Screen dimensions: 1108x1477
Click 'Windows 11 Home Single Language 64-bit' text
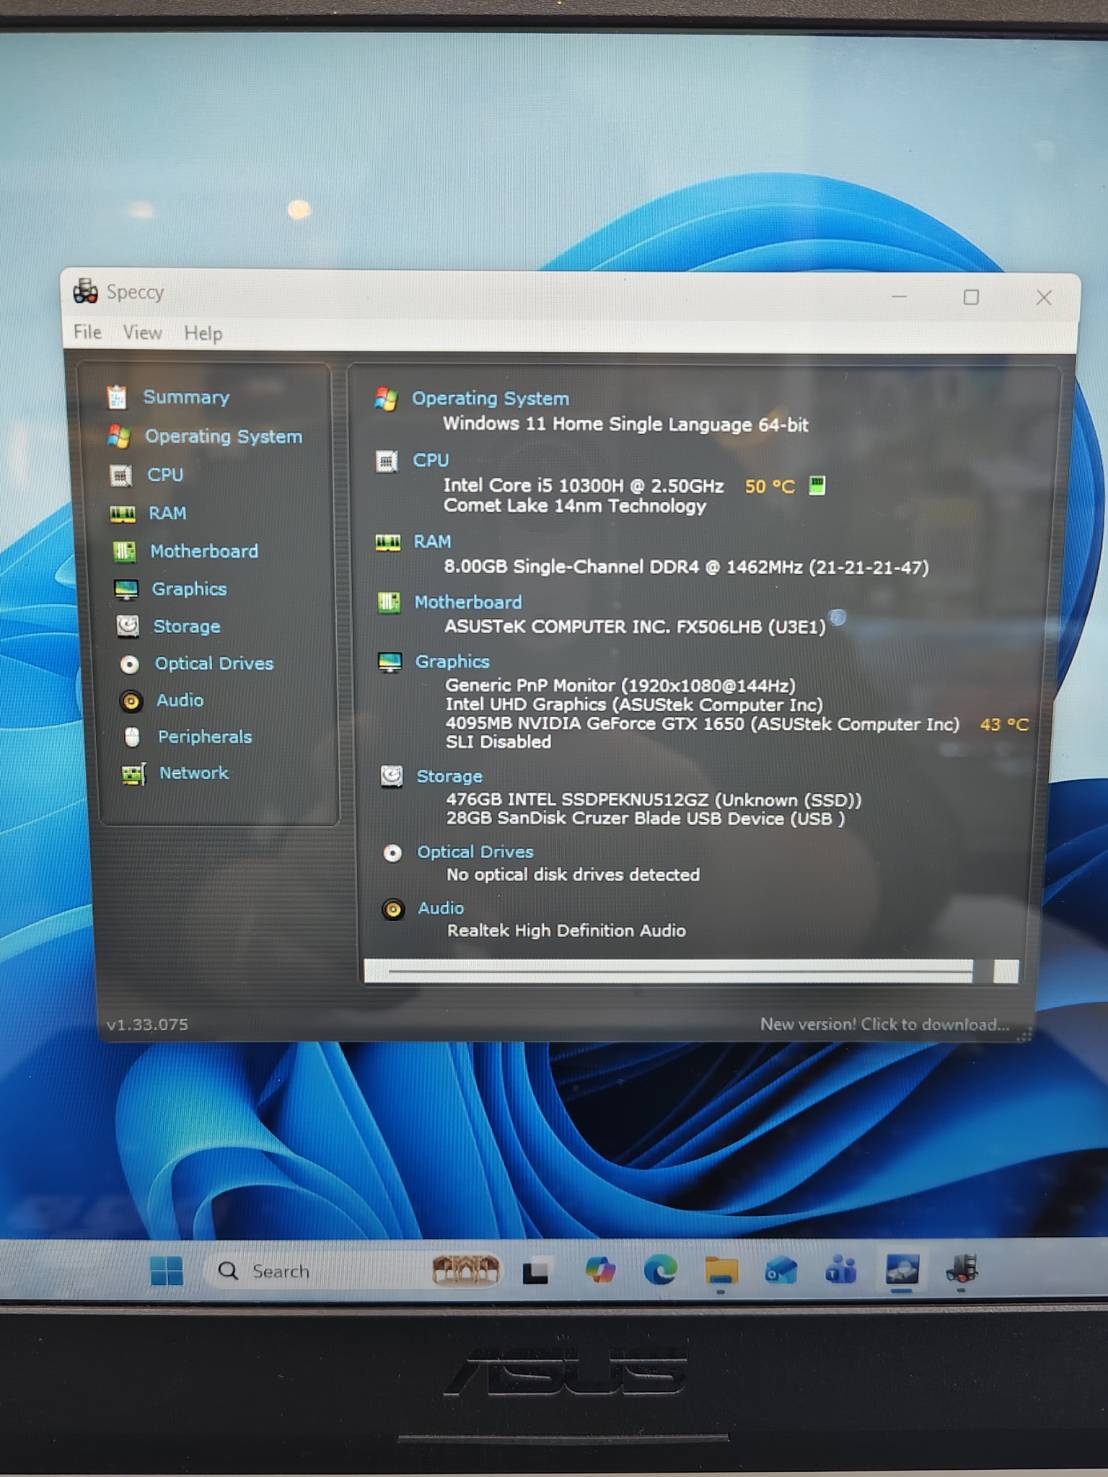tap(626, 424)
